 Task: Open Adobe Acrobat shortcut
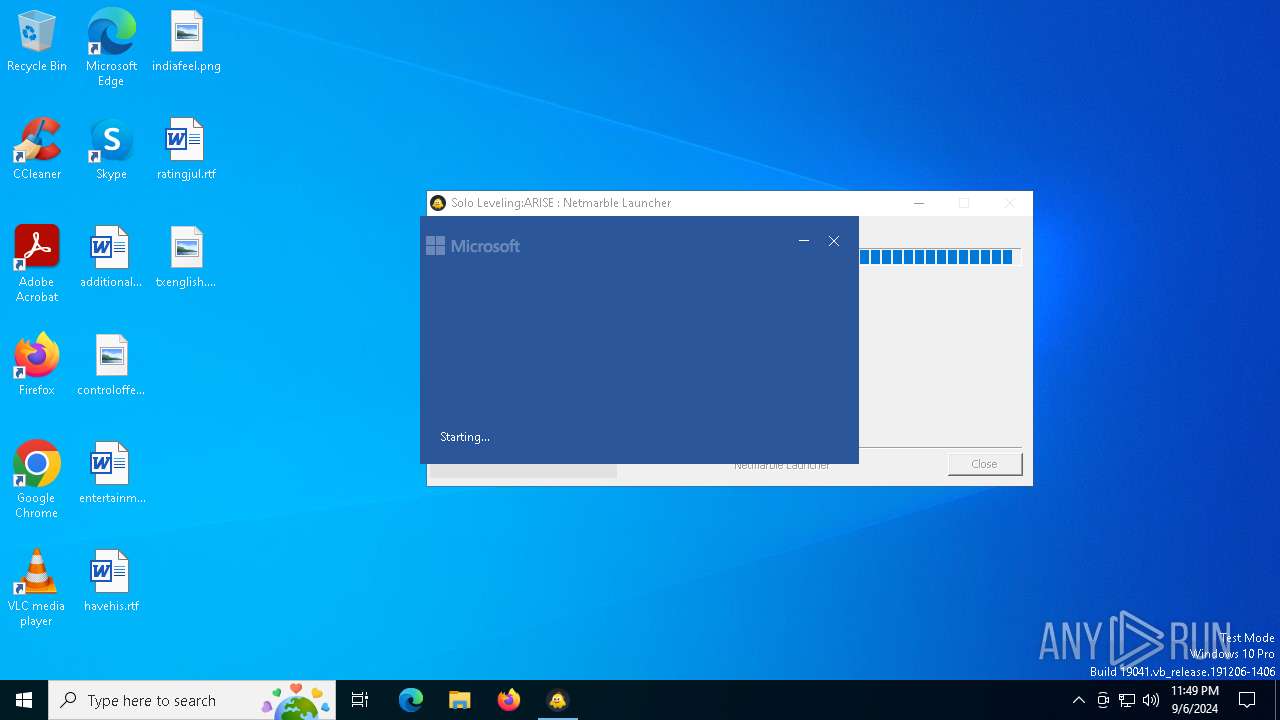coord(37,264)
